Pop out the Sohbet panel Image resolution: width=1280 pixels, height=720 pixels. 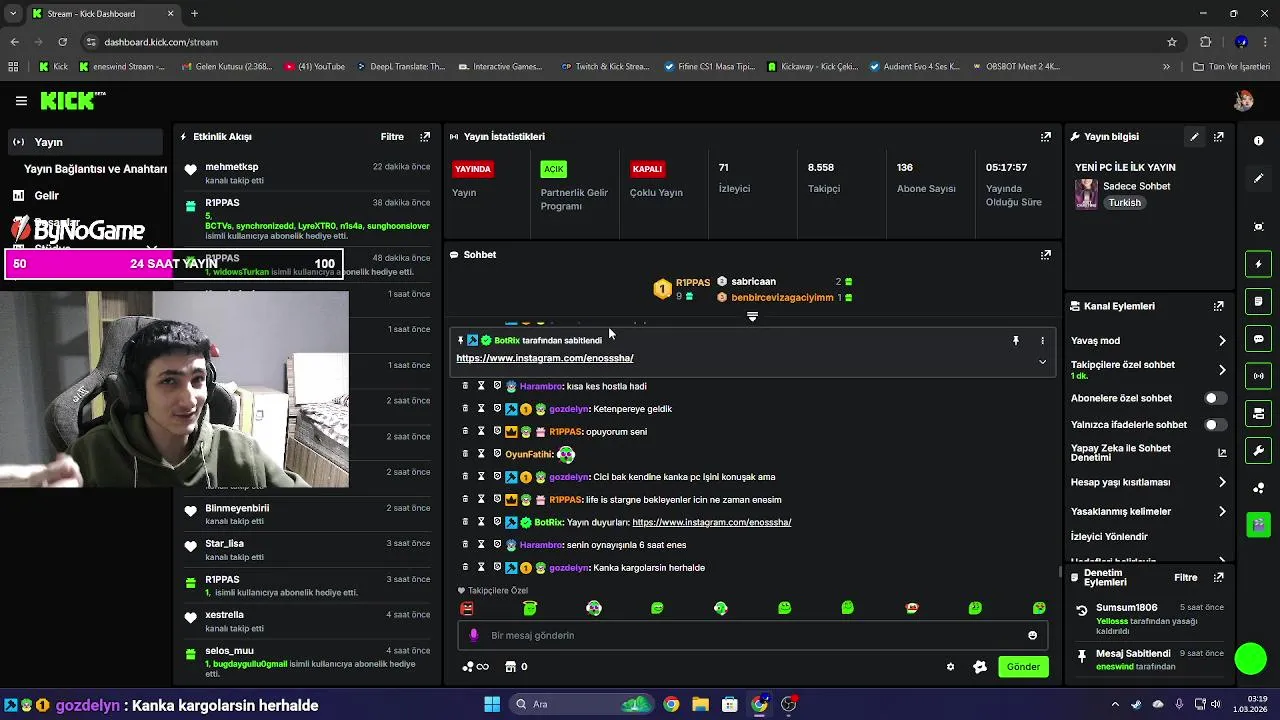[1045, 254]
